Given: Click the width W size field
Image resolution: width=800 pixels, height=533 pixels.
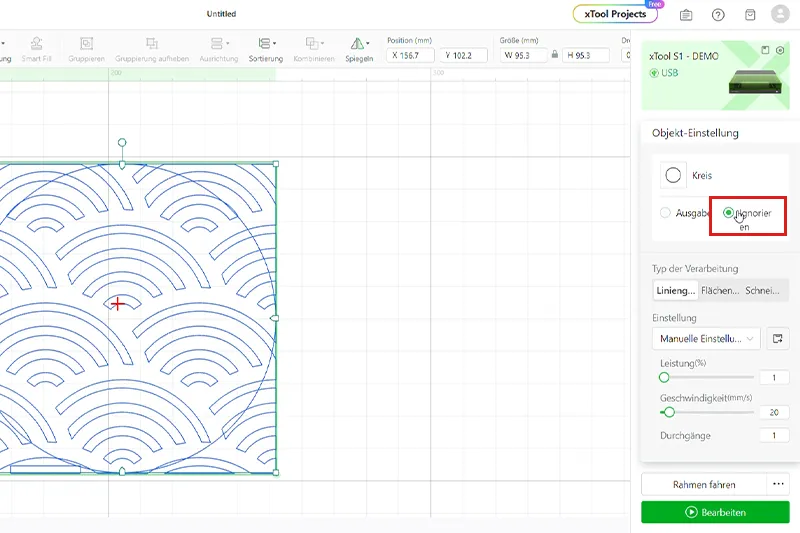Looking at the screenshot, I should coord(523,55).
